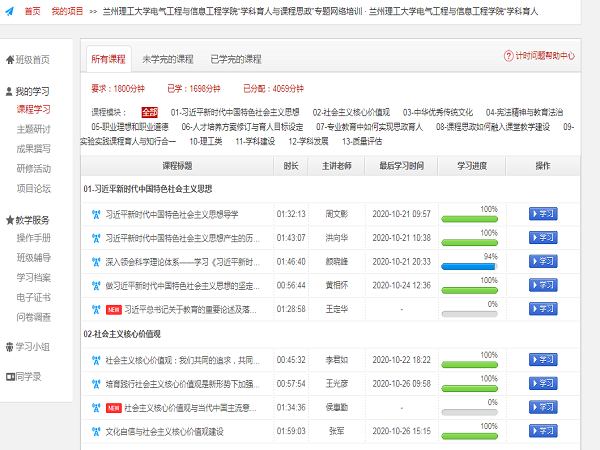600x450 pixels.
Task: Click the clock help icon near 计时问题帮助中心
Action: coord(509,57)
